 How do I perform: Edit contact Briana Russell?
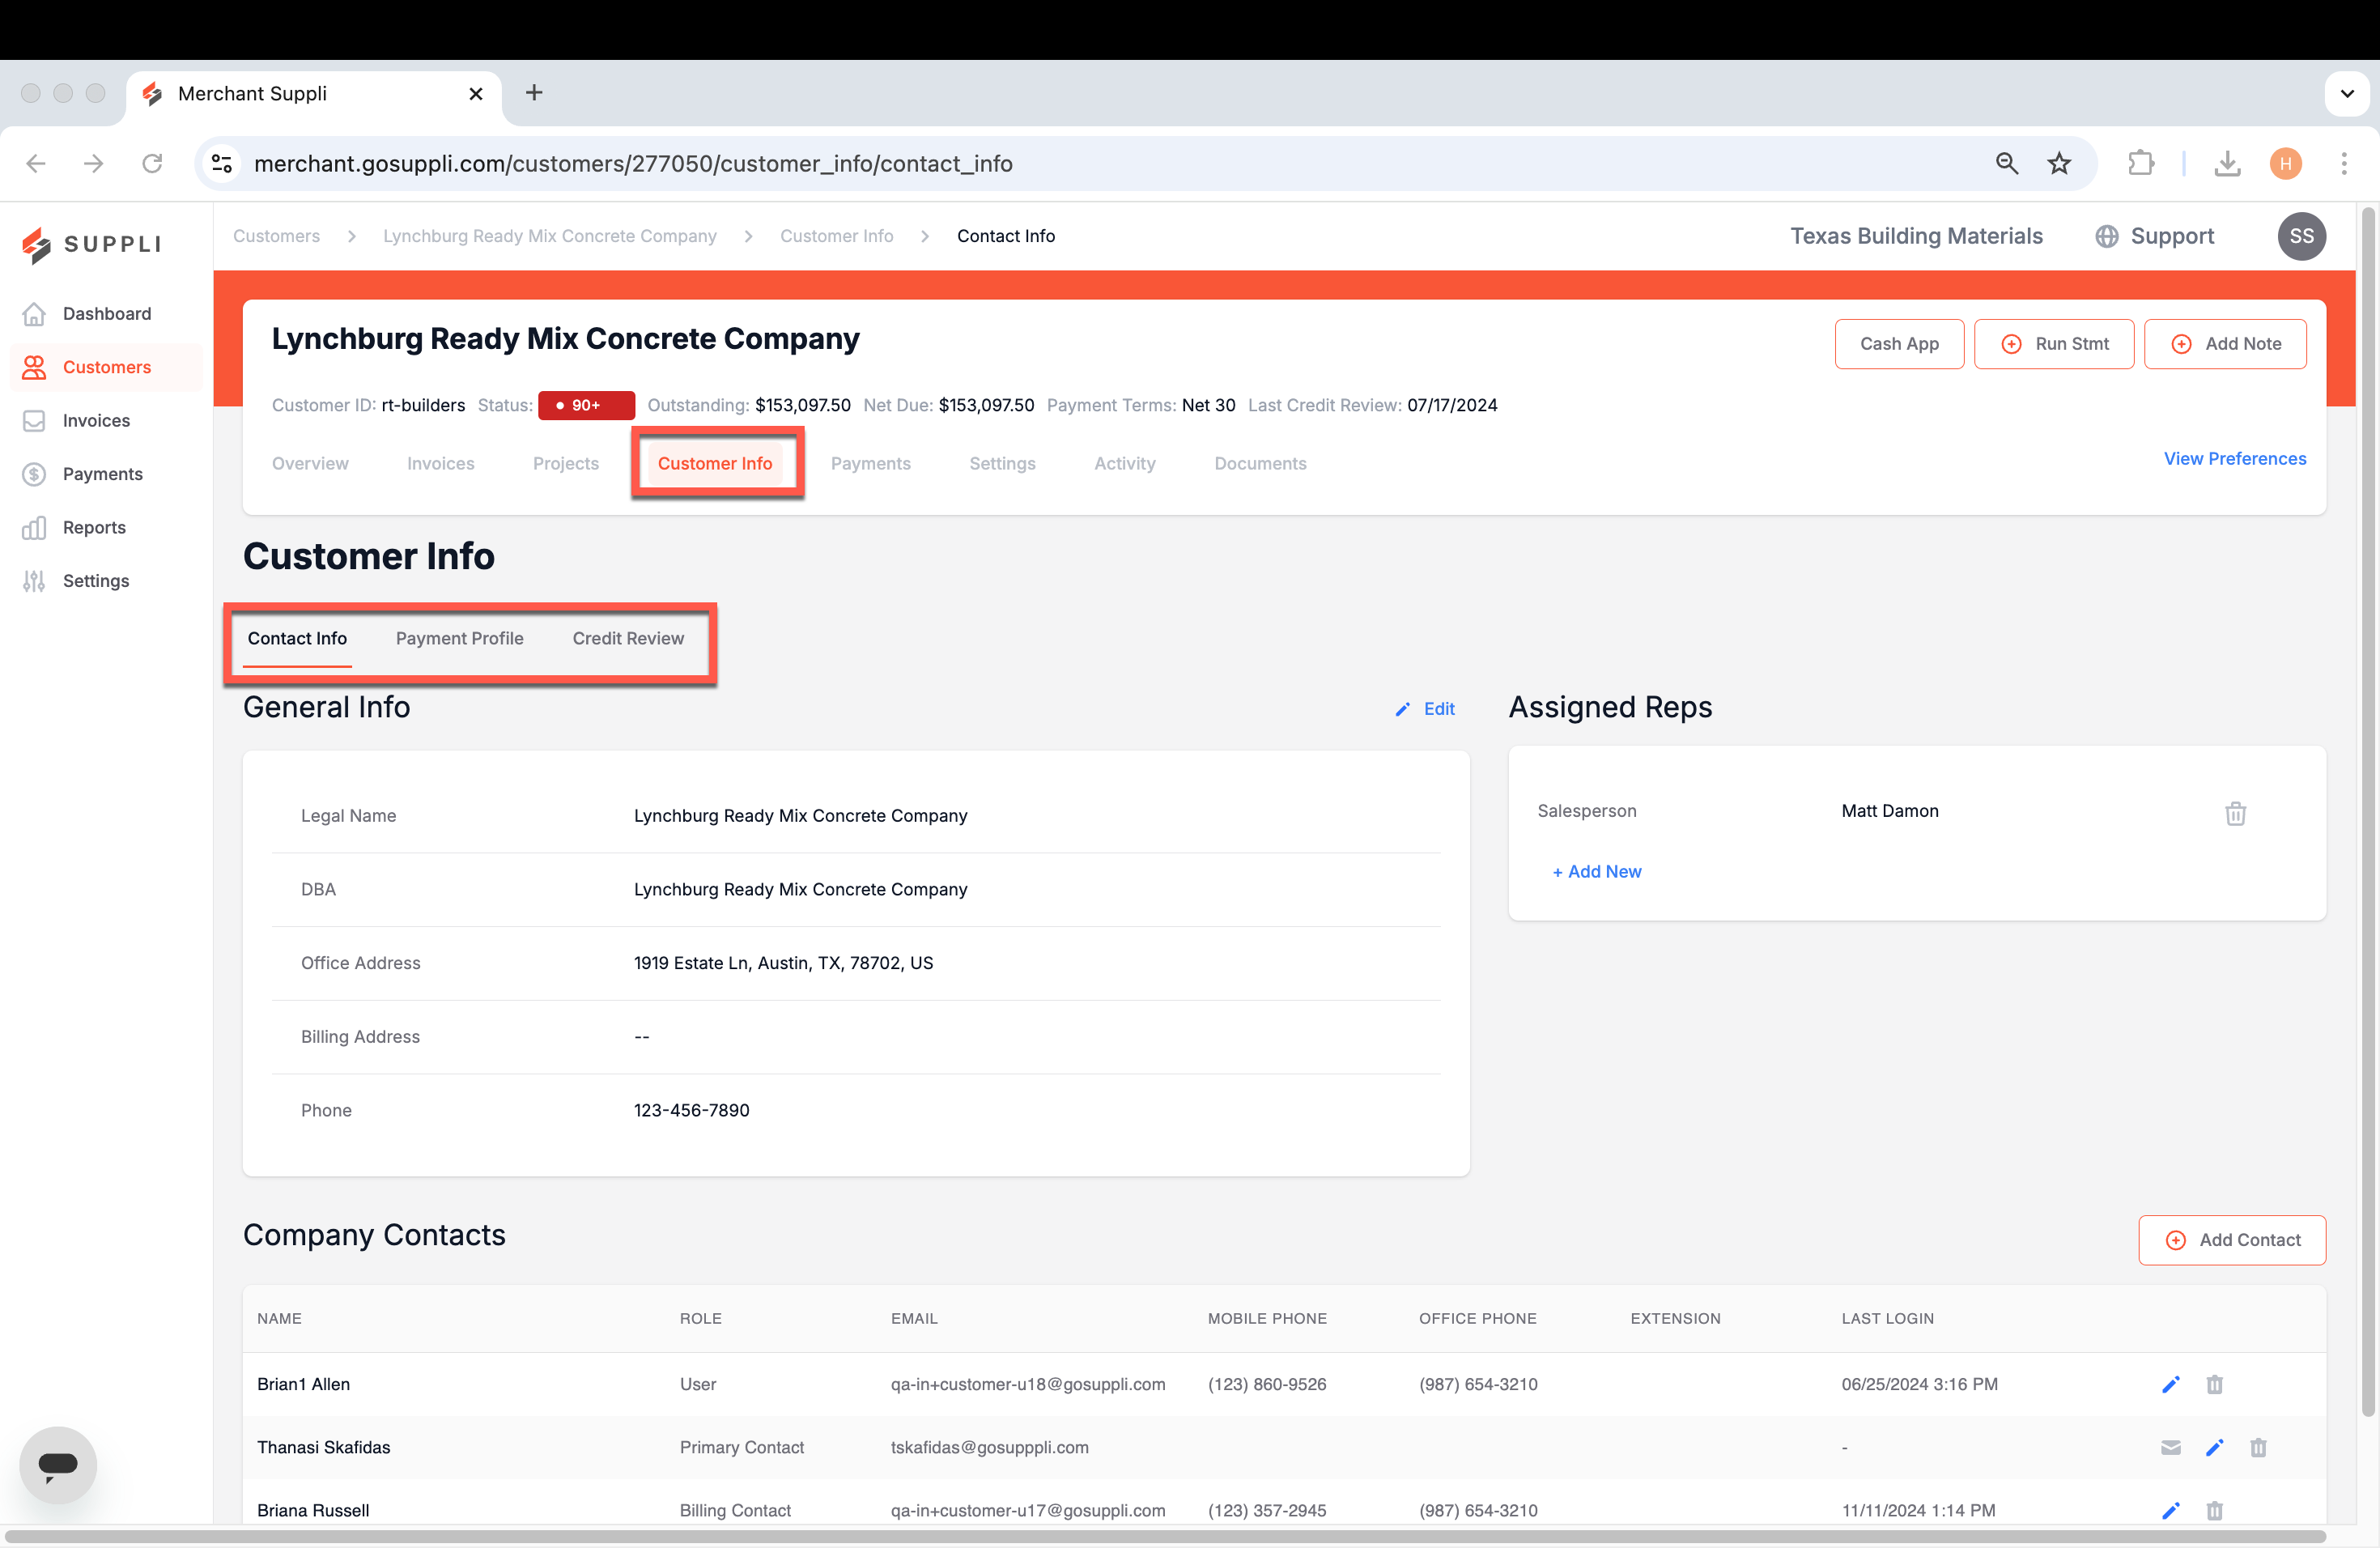(x=2170, y=1510)
